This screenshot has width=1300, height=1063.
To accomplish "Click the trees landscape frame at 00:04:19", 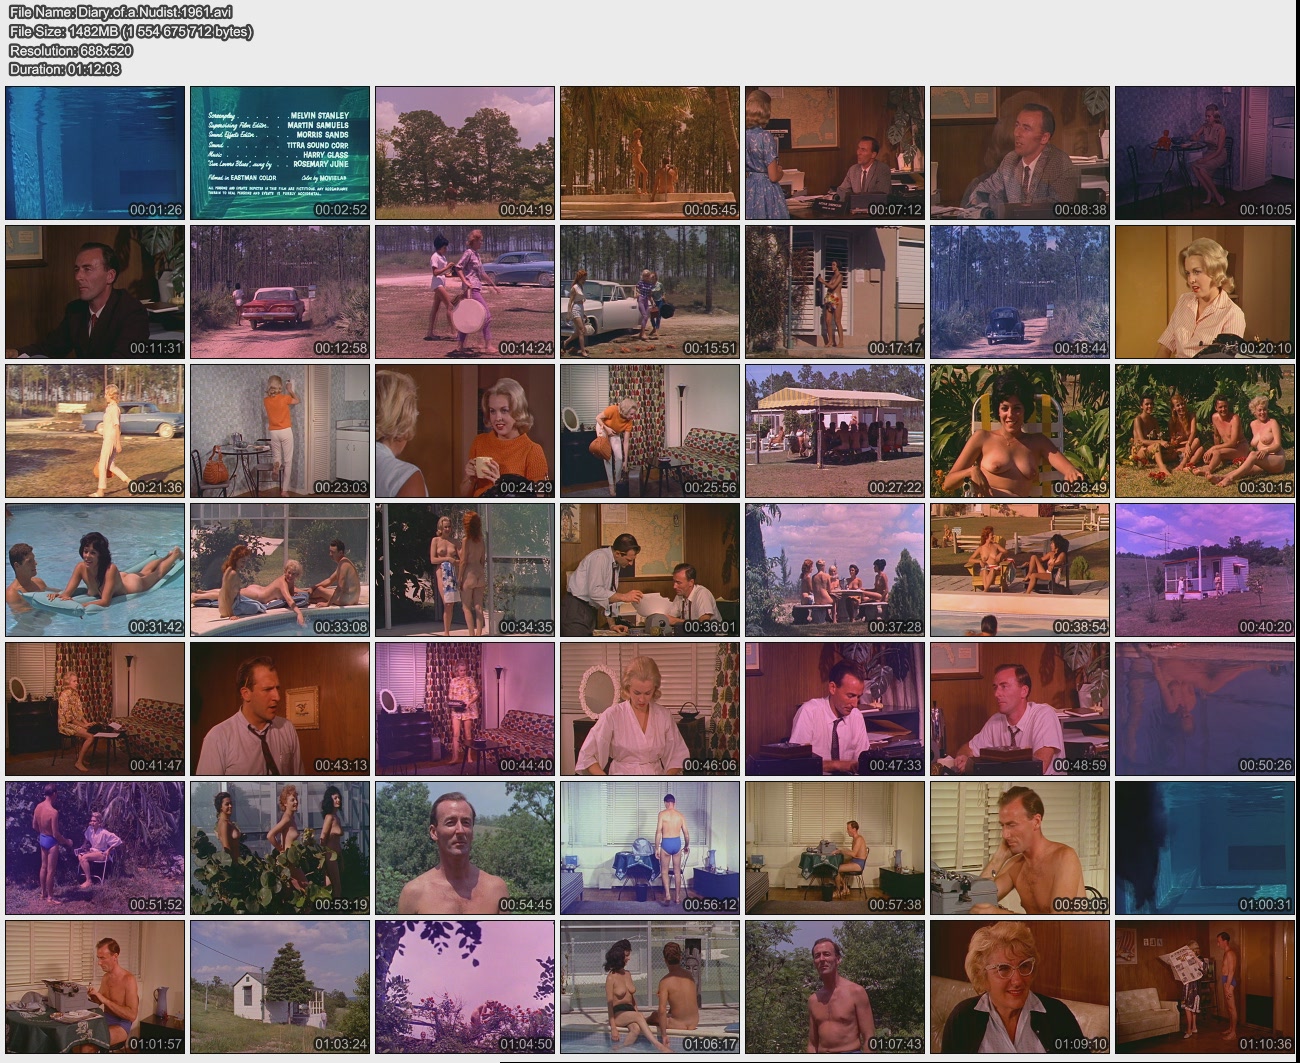I will click(464, 152).
